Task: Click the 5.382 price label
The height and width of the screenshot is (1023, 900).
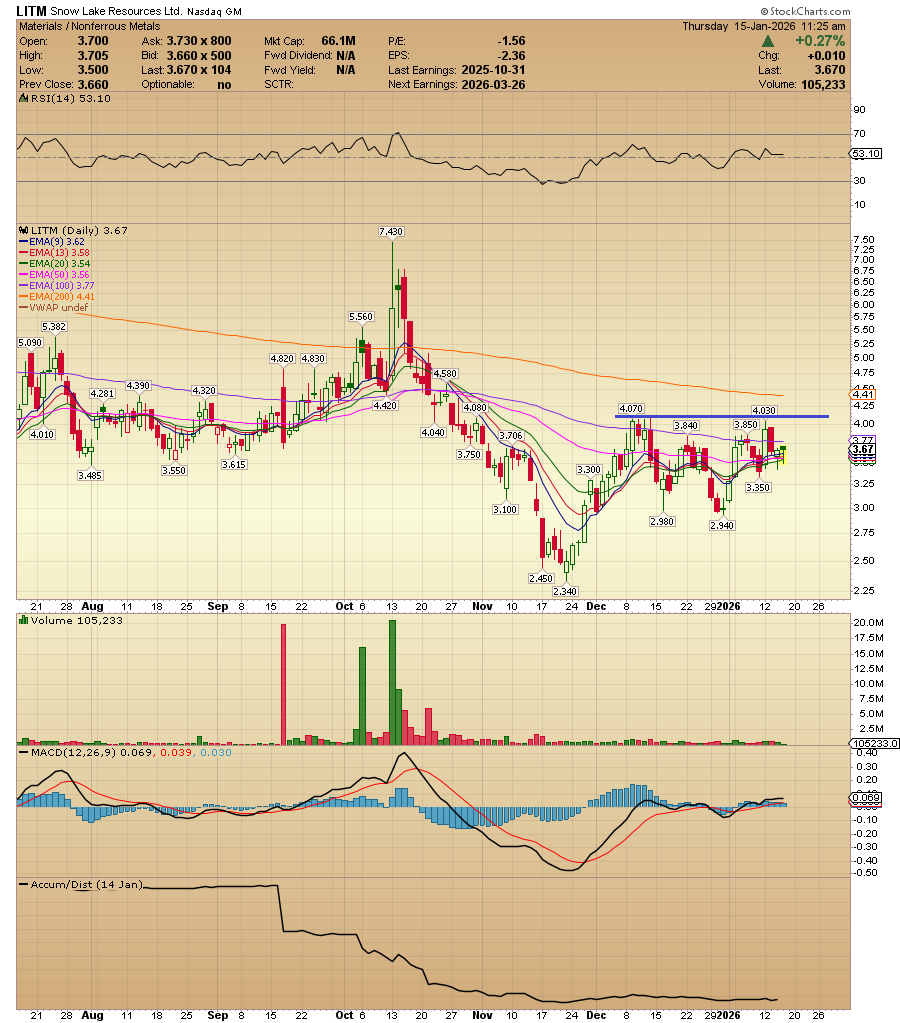Action: 54,326
